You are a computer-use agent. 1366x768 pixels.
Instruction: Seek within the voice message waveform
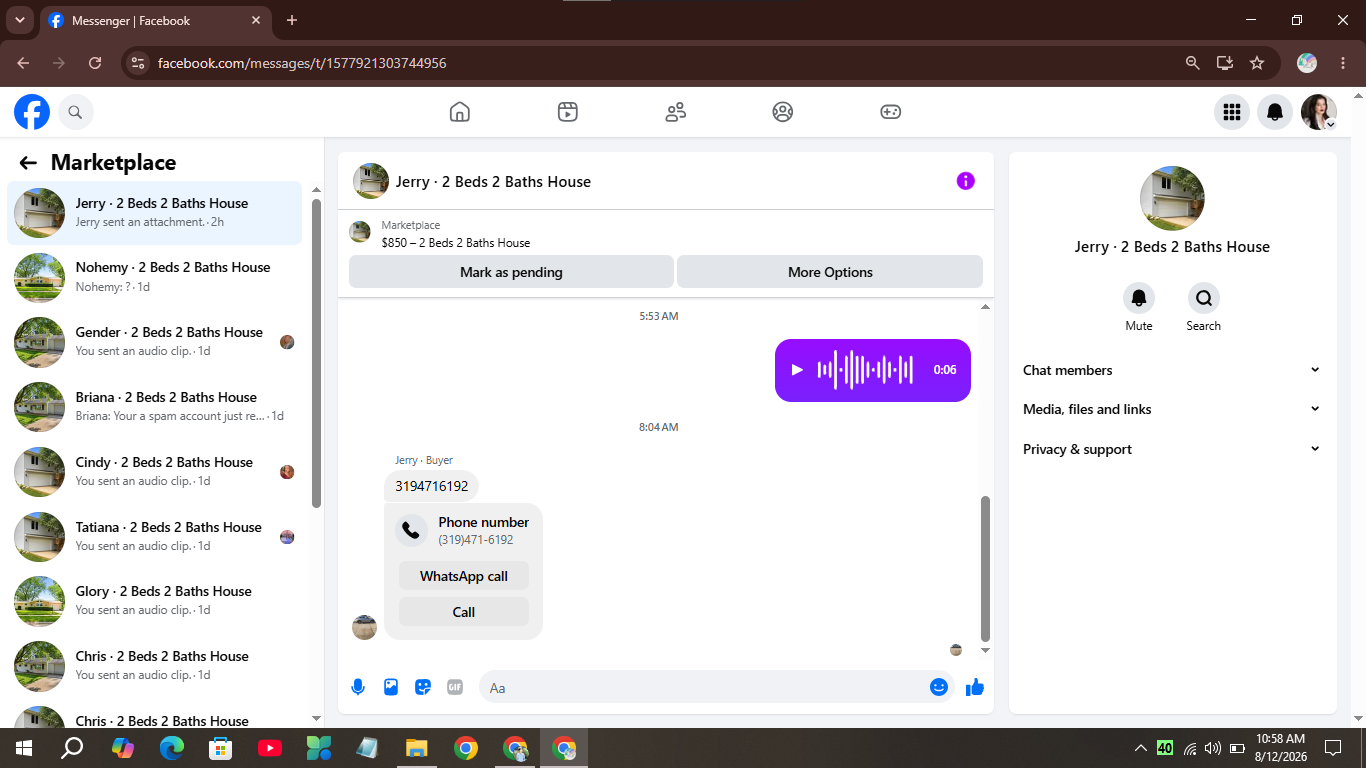865,370
